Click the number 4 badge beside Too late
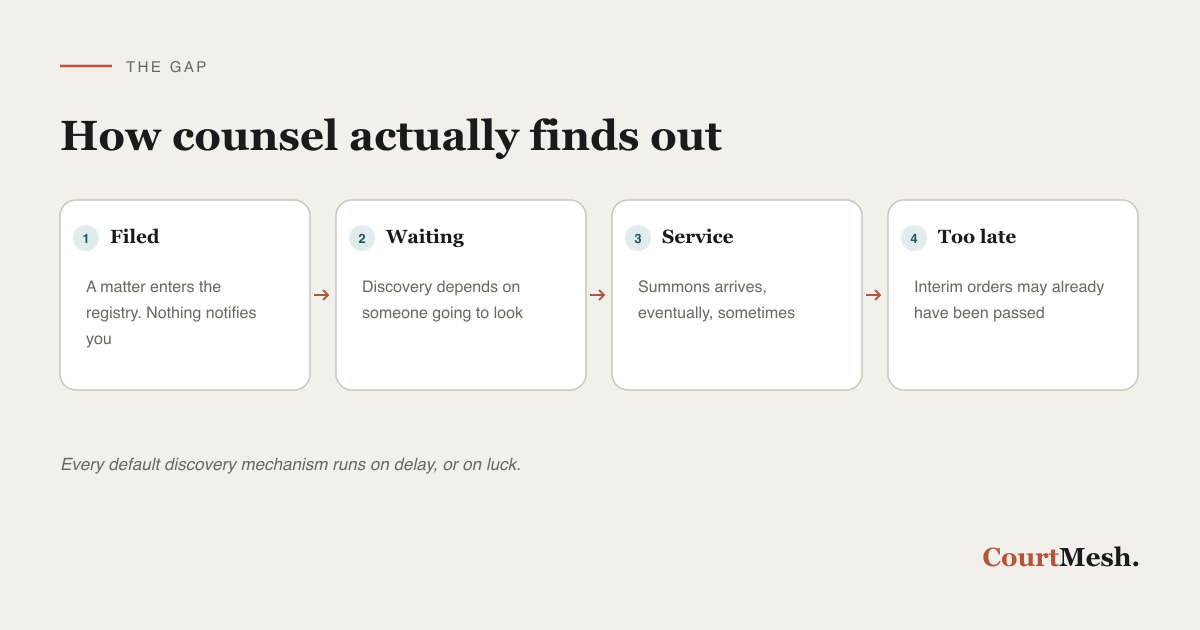 coord(914,238)
